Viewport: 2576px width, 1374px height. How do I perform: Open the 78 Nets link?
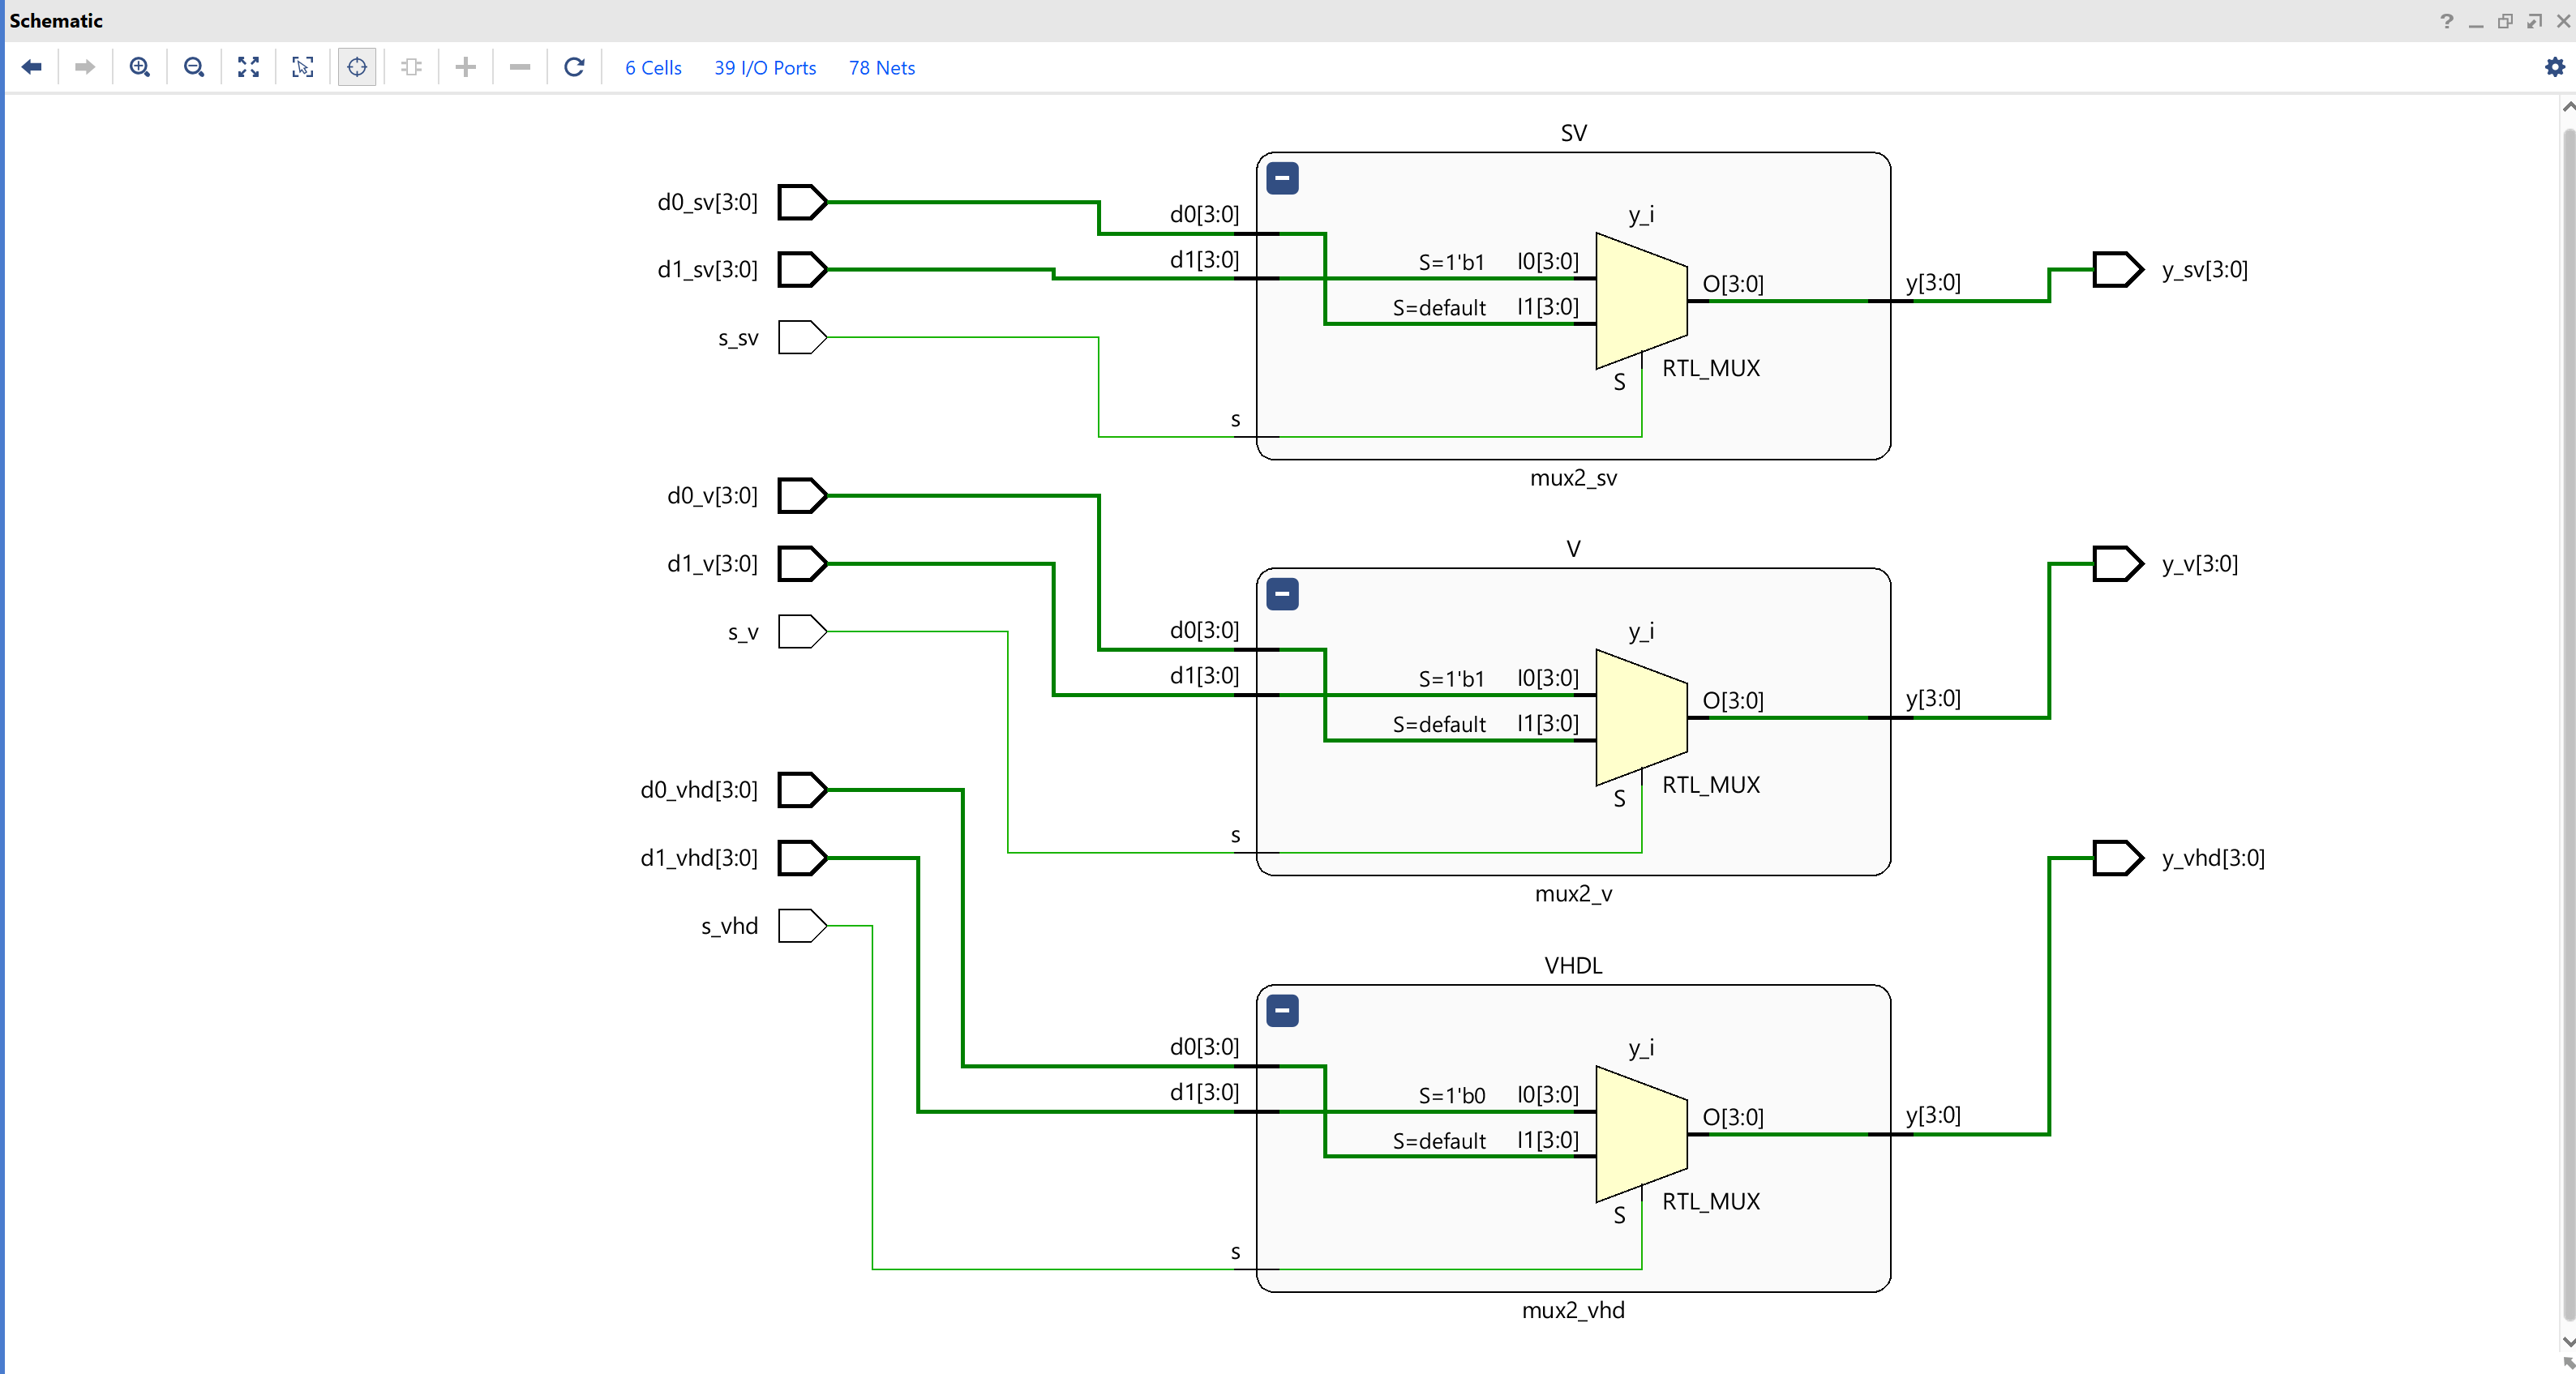point(881,68)
